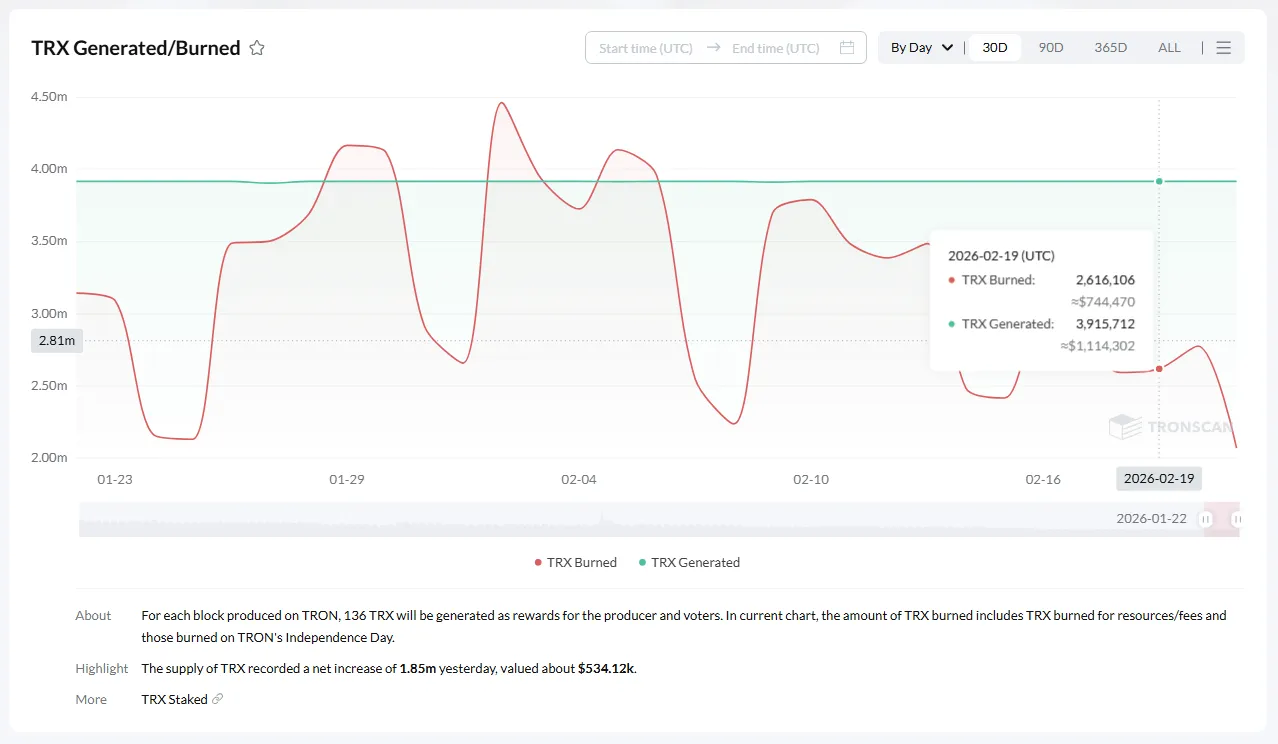Image resolution: width=1278 pixels, height=744 pixels.
Task: Toggle the TRX Generated legend series
Action: coord(690,562)
